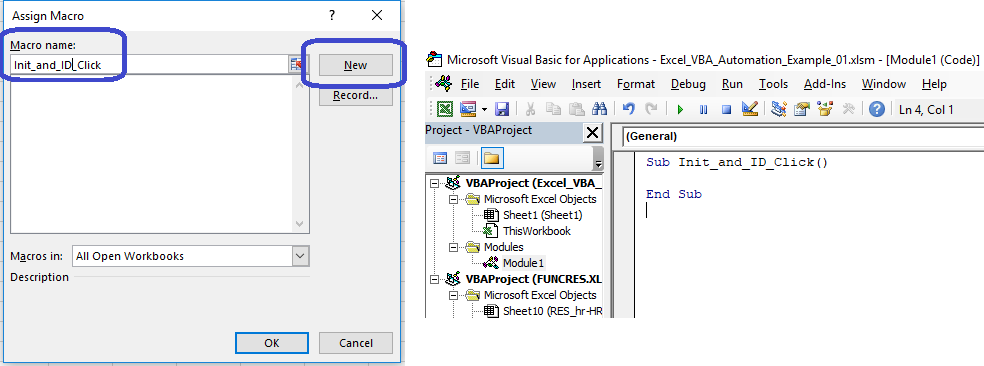Click the empty macro list box
984x366 pixels.
tap(152, 154)
